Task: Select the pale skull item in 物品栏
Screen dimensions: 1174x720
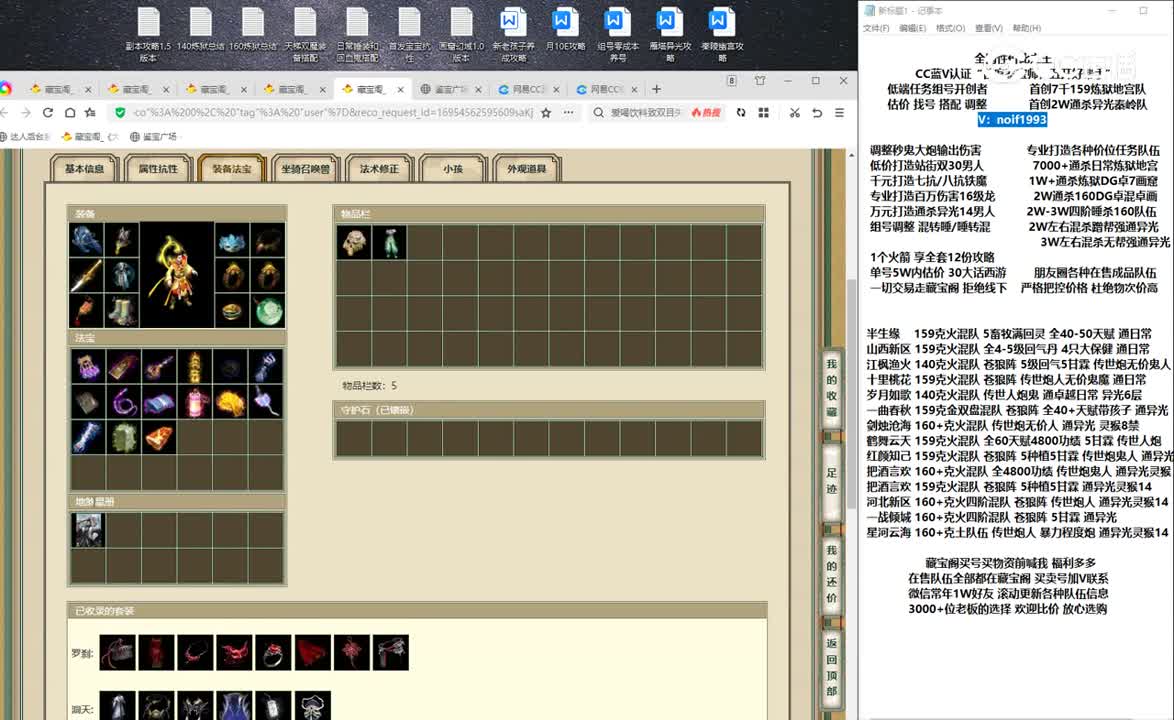Action: pos(354,242)
